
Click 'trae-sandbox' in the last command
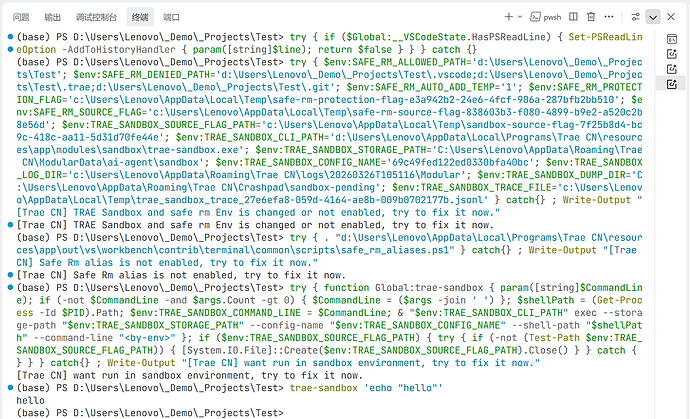[323, 388]
